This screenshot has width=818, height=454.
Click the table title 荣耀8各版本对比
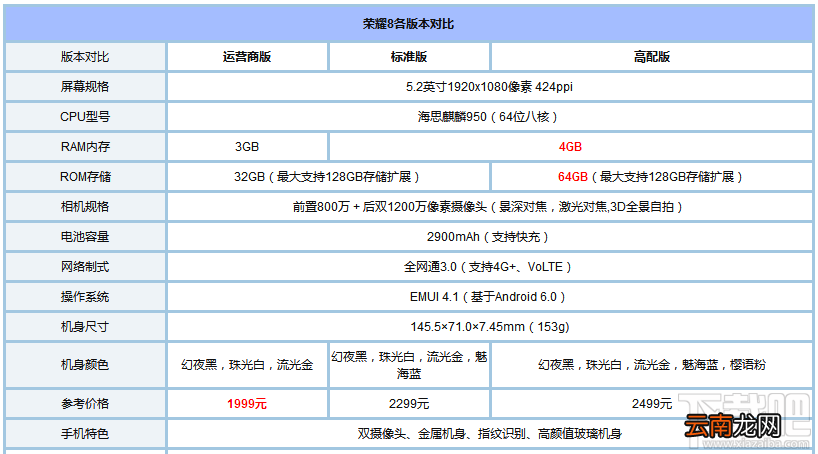pyautogui.click(x=408, y=24)
